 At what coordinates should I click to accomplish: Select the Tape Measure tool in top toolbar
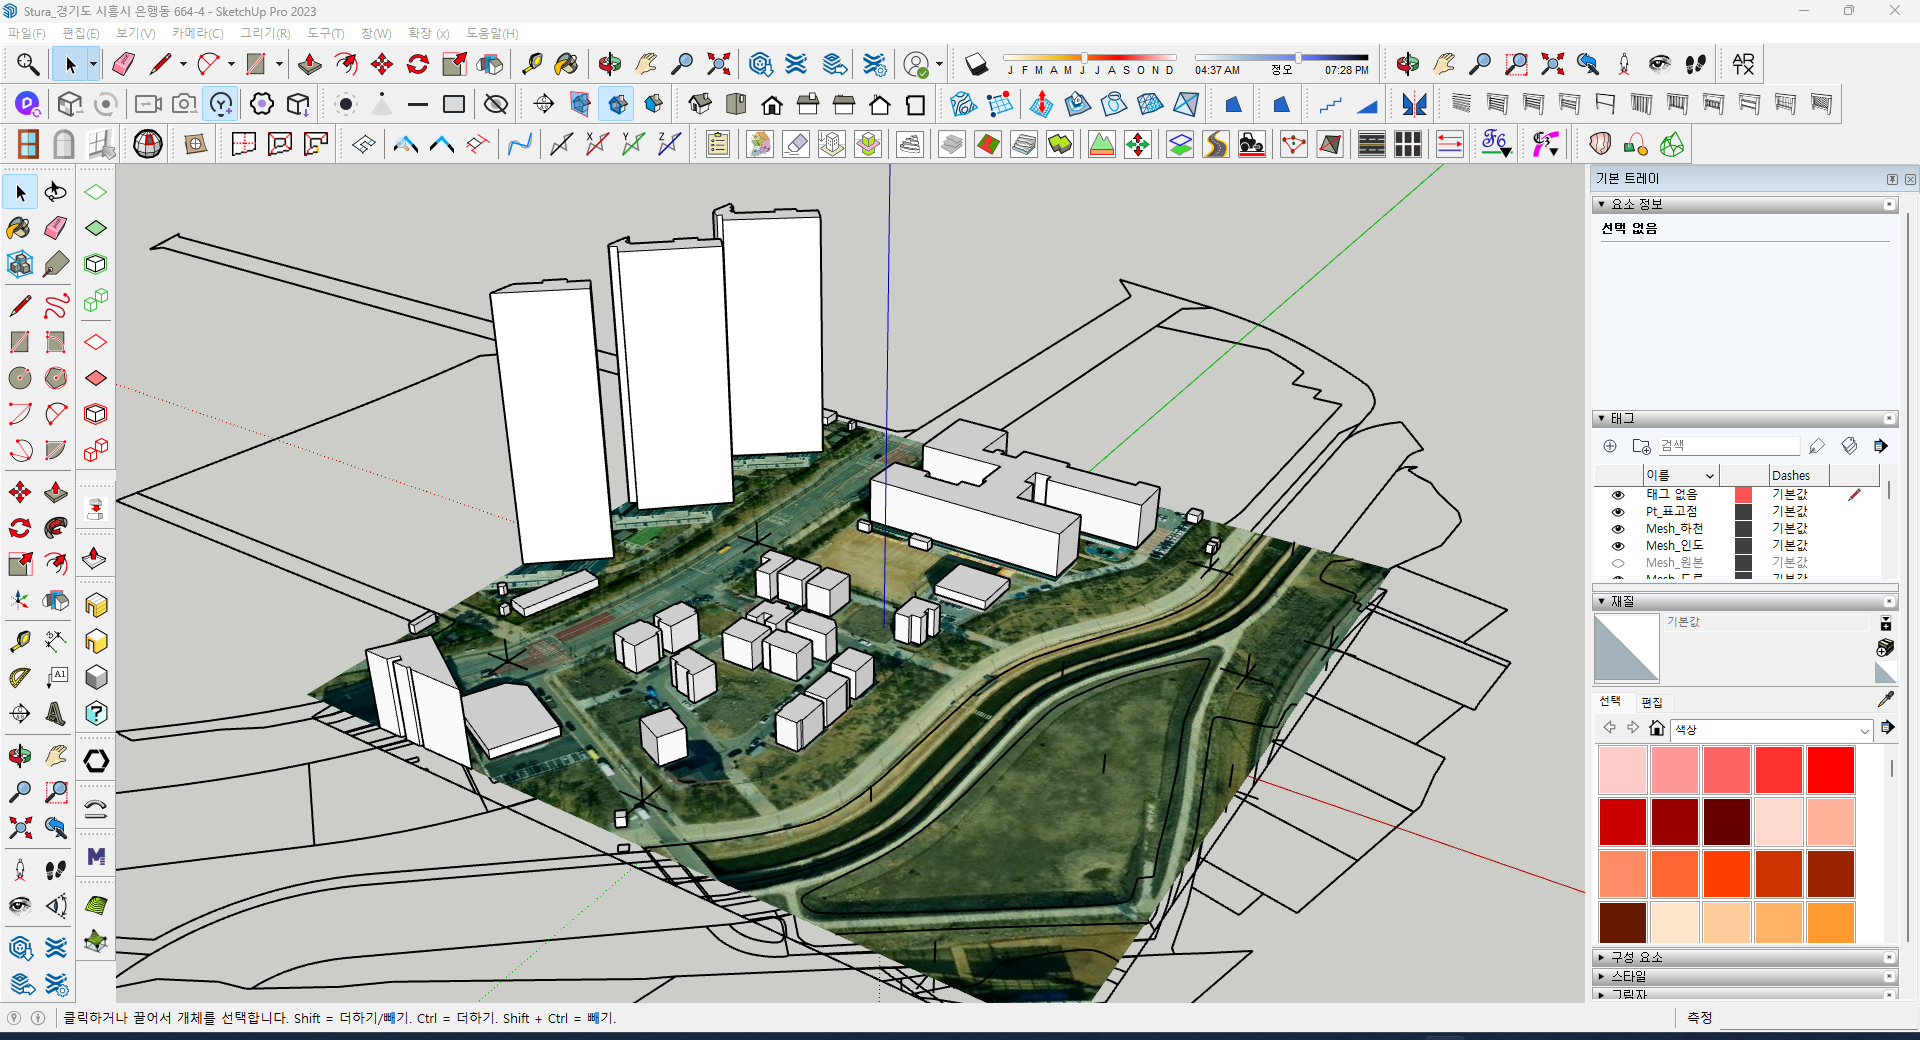click(x=532, y=65)
